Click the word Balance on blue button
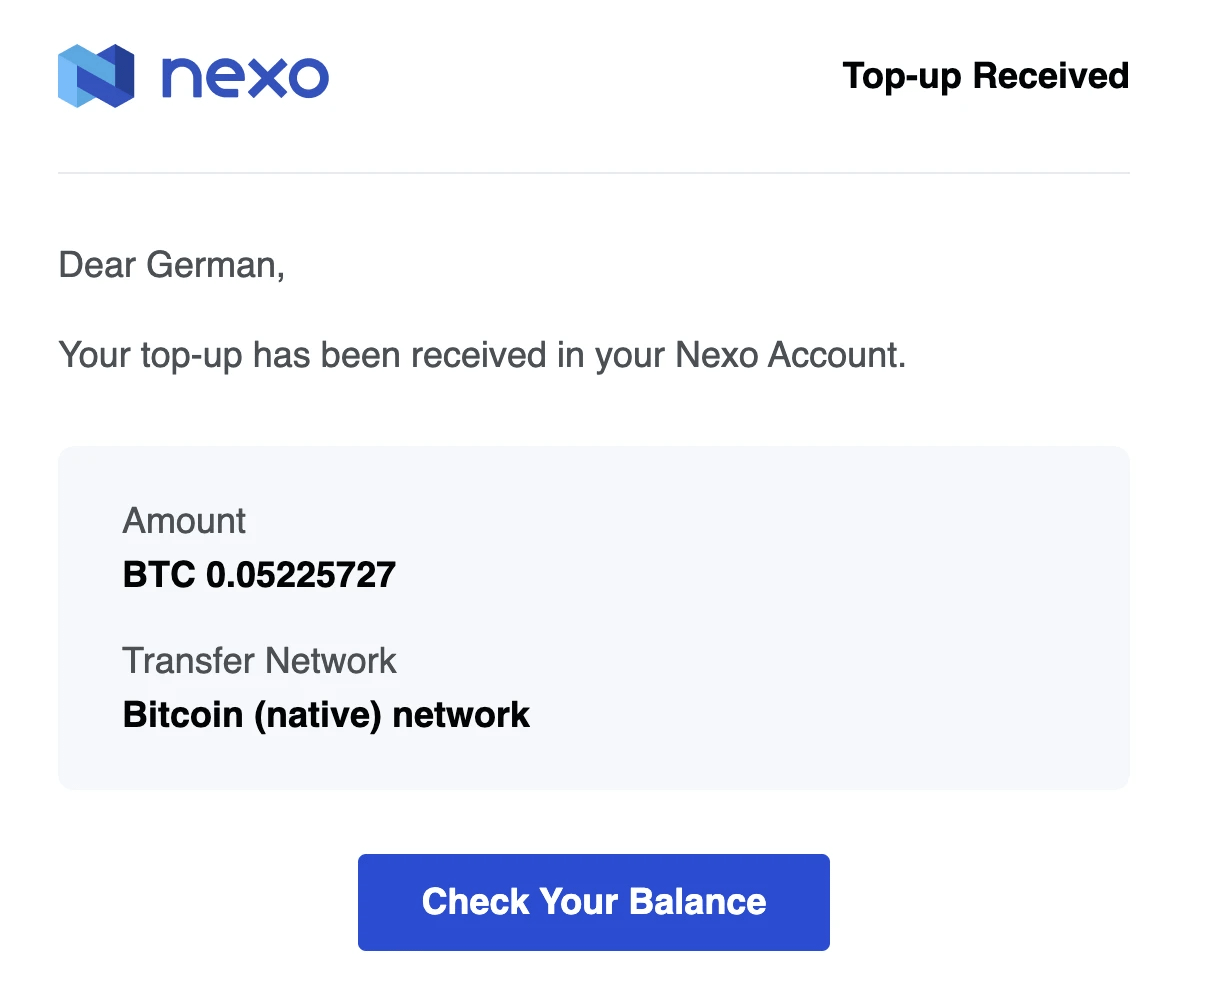Image resolution: width=1232 pixels, height=998 pixels. 698,902
